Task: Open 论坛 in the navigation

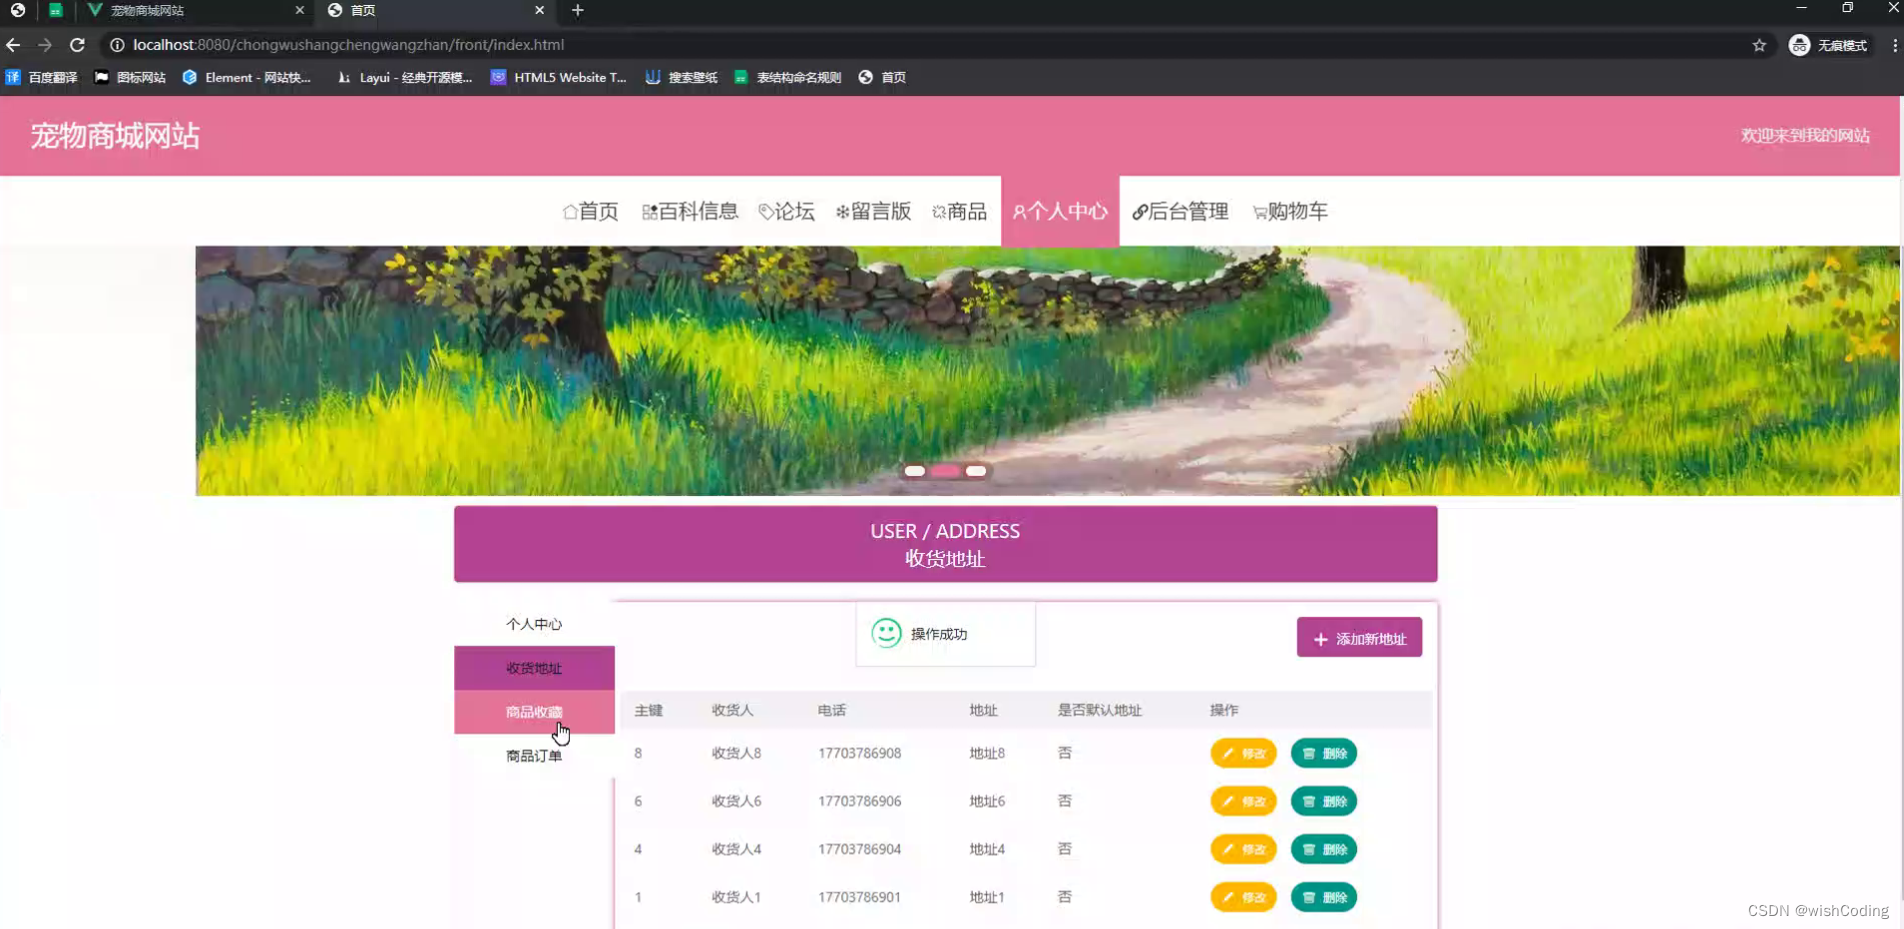Action: (787, 211)
